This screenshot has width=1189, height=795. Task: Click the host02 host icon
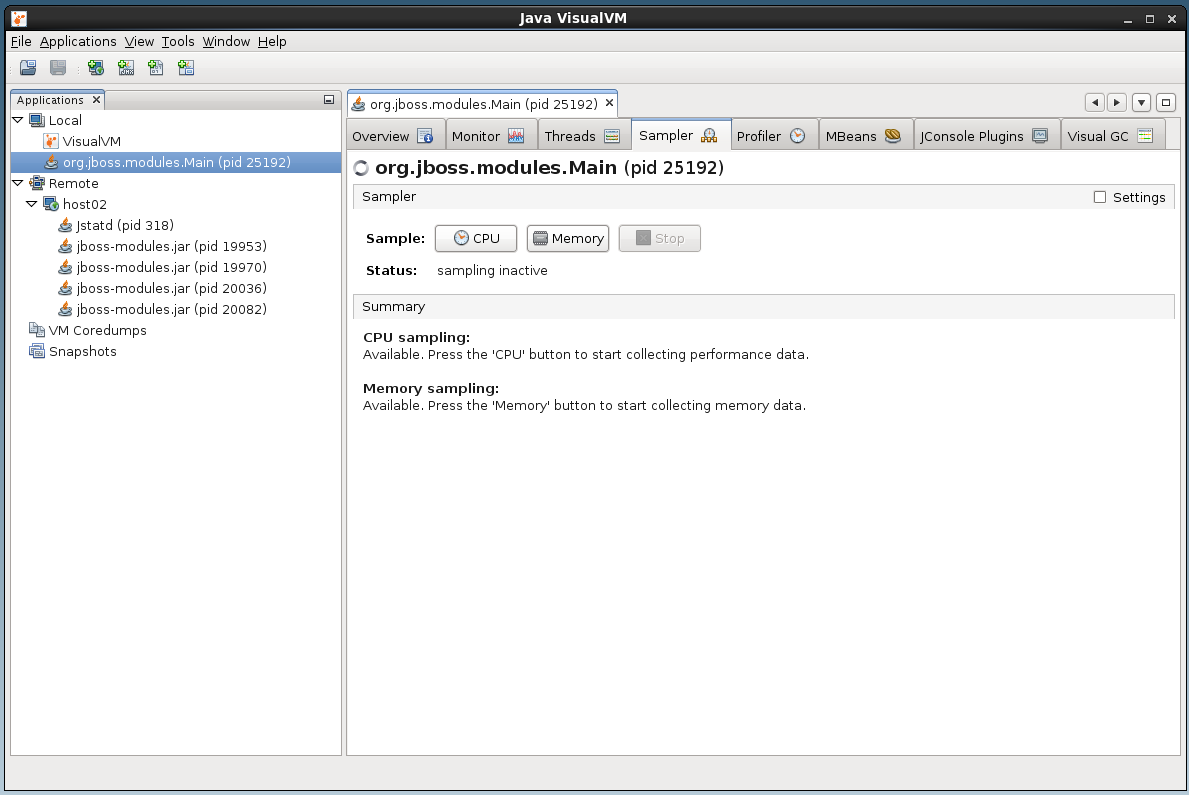(x=51, y=204)
